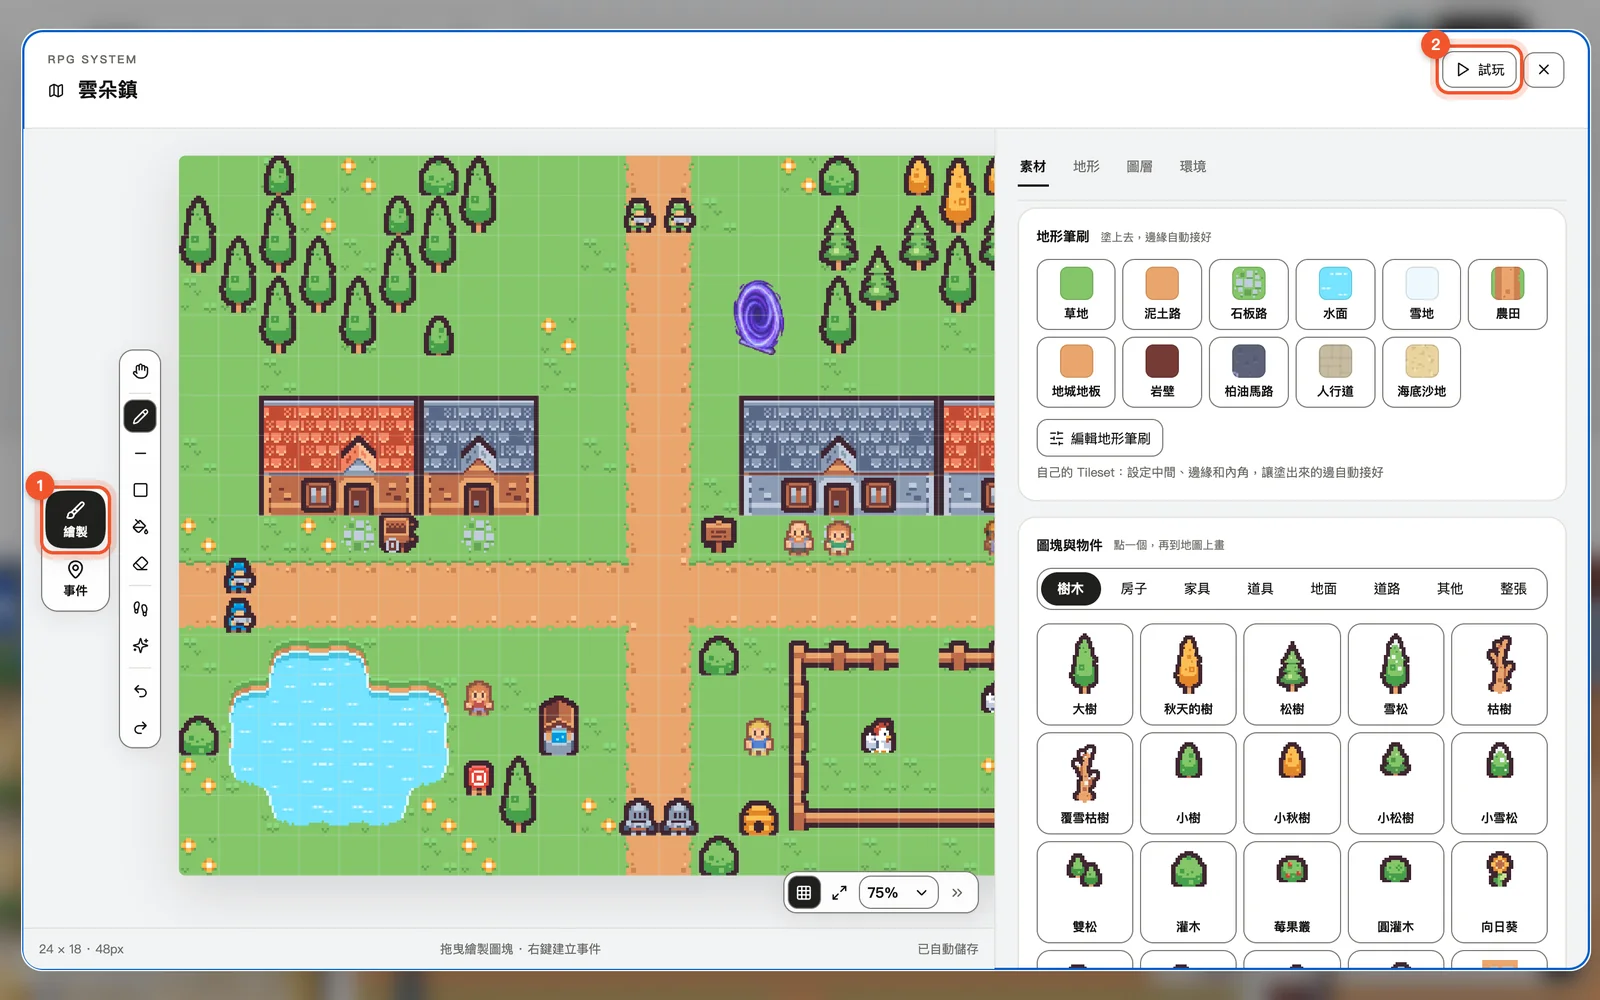Select the pencil draw tool
The image size is (1600, 1000).
click(x=140, y=416)
